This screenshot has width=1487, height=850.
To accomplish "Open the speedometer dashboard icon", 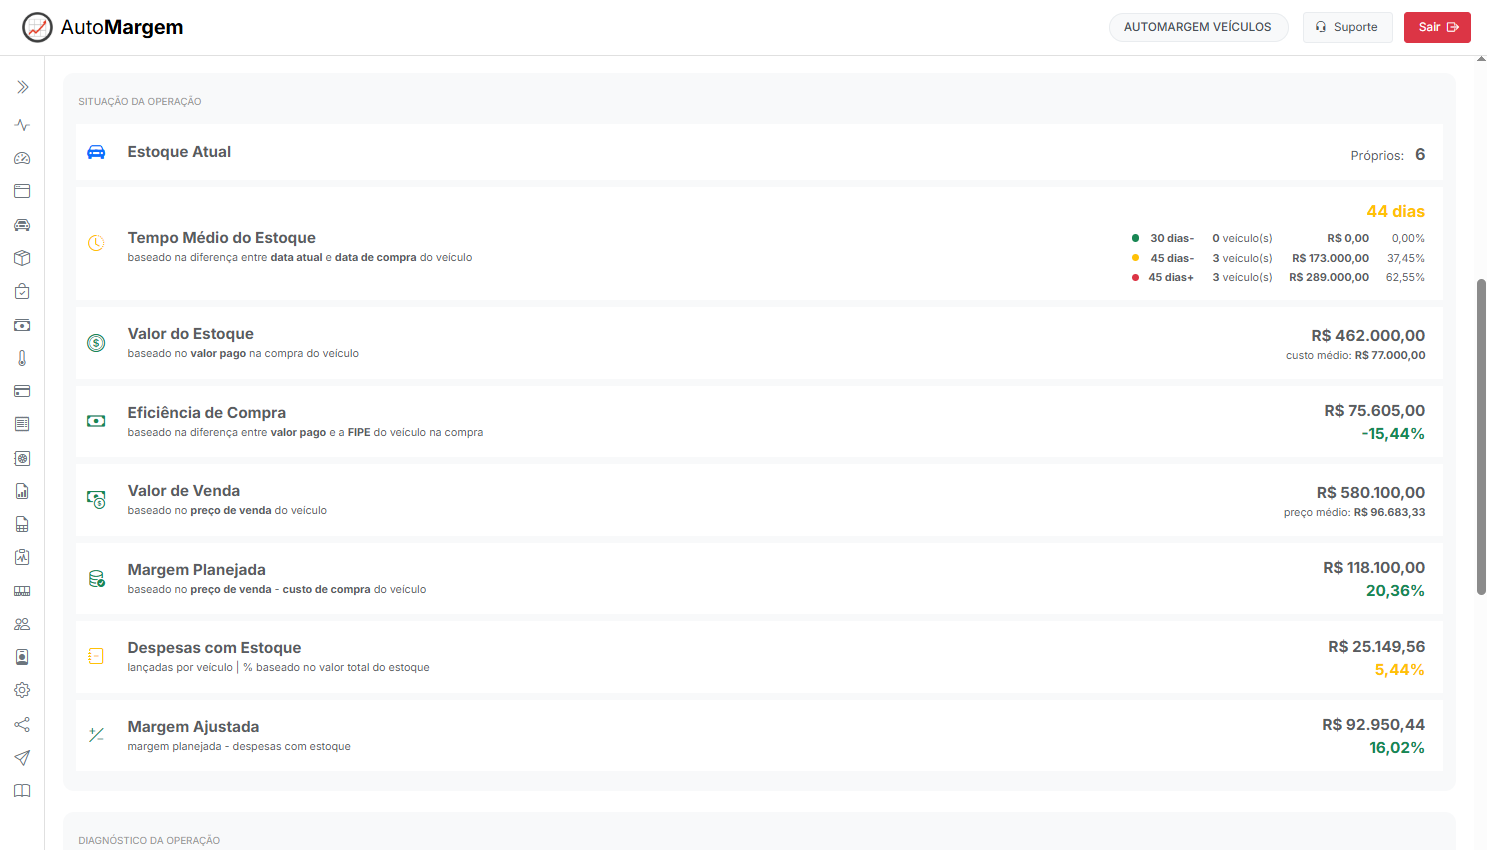I will pyautogui.click(x=22, y=158).
